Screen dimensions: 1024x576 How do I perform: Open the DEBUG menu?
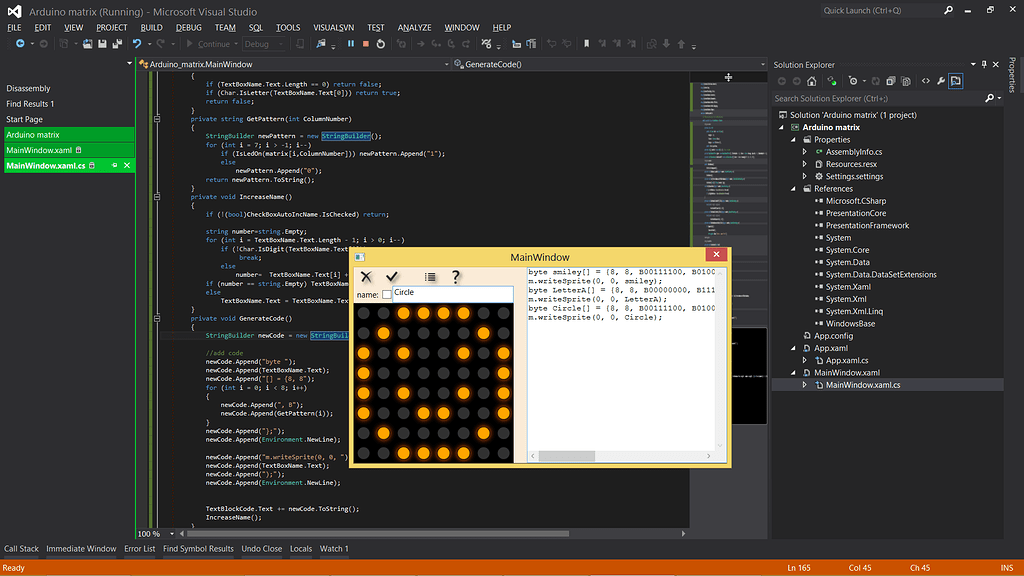click(188, 28)
